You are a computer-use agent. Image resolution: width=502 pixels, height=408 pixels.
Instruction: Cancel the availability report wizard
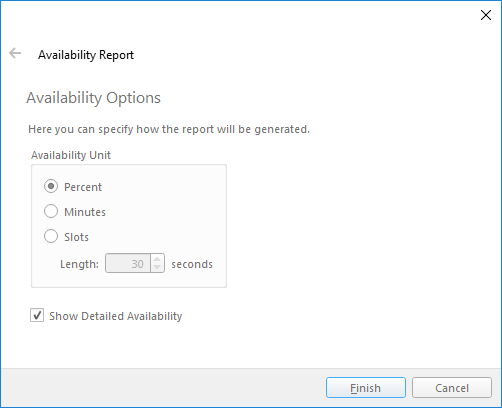tap(452, 388)
